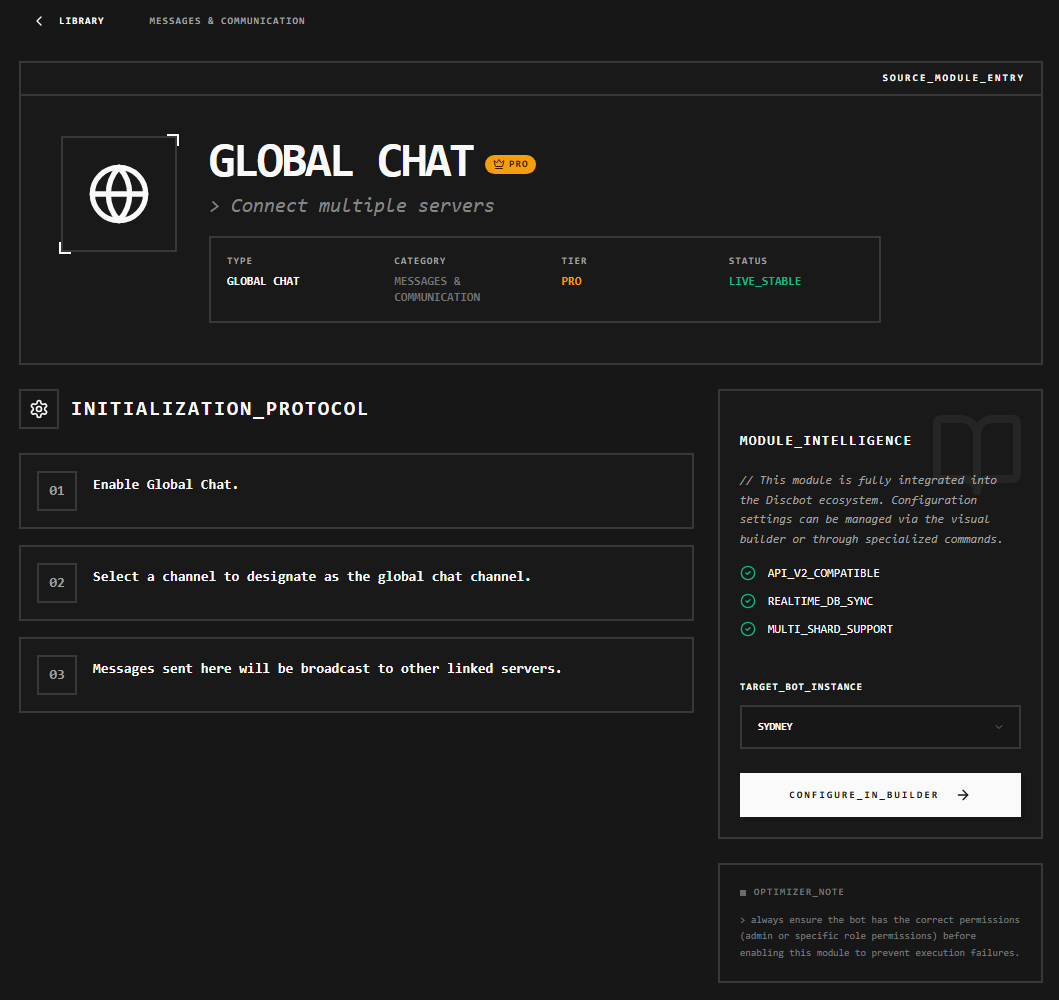Image resolution: width=1059 pixels, height=1000 pixels.
Task: Open Messages & Communication breadcrumb
Action: [x=227, y=21]
